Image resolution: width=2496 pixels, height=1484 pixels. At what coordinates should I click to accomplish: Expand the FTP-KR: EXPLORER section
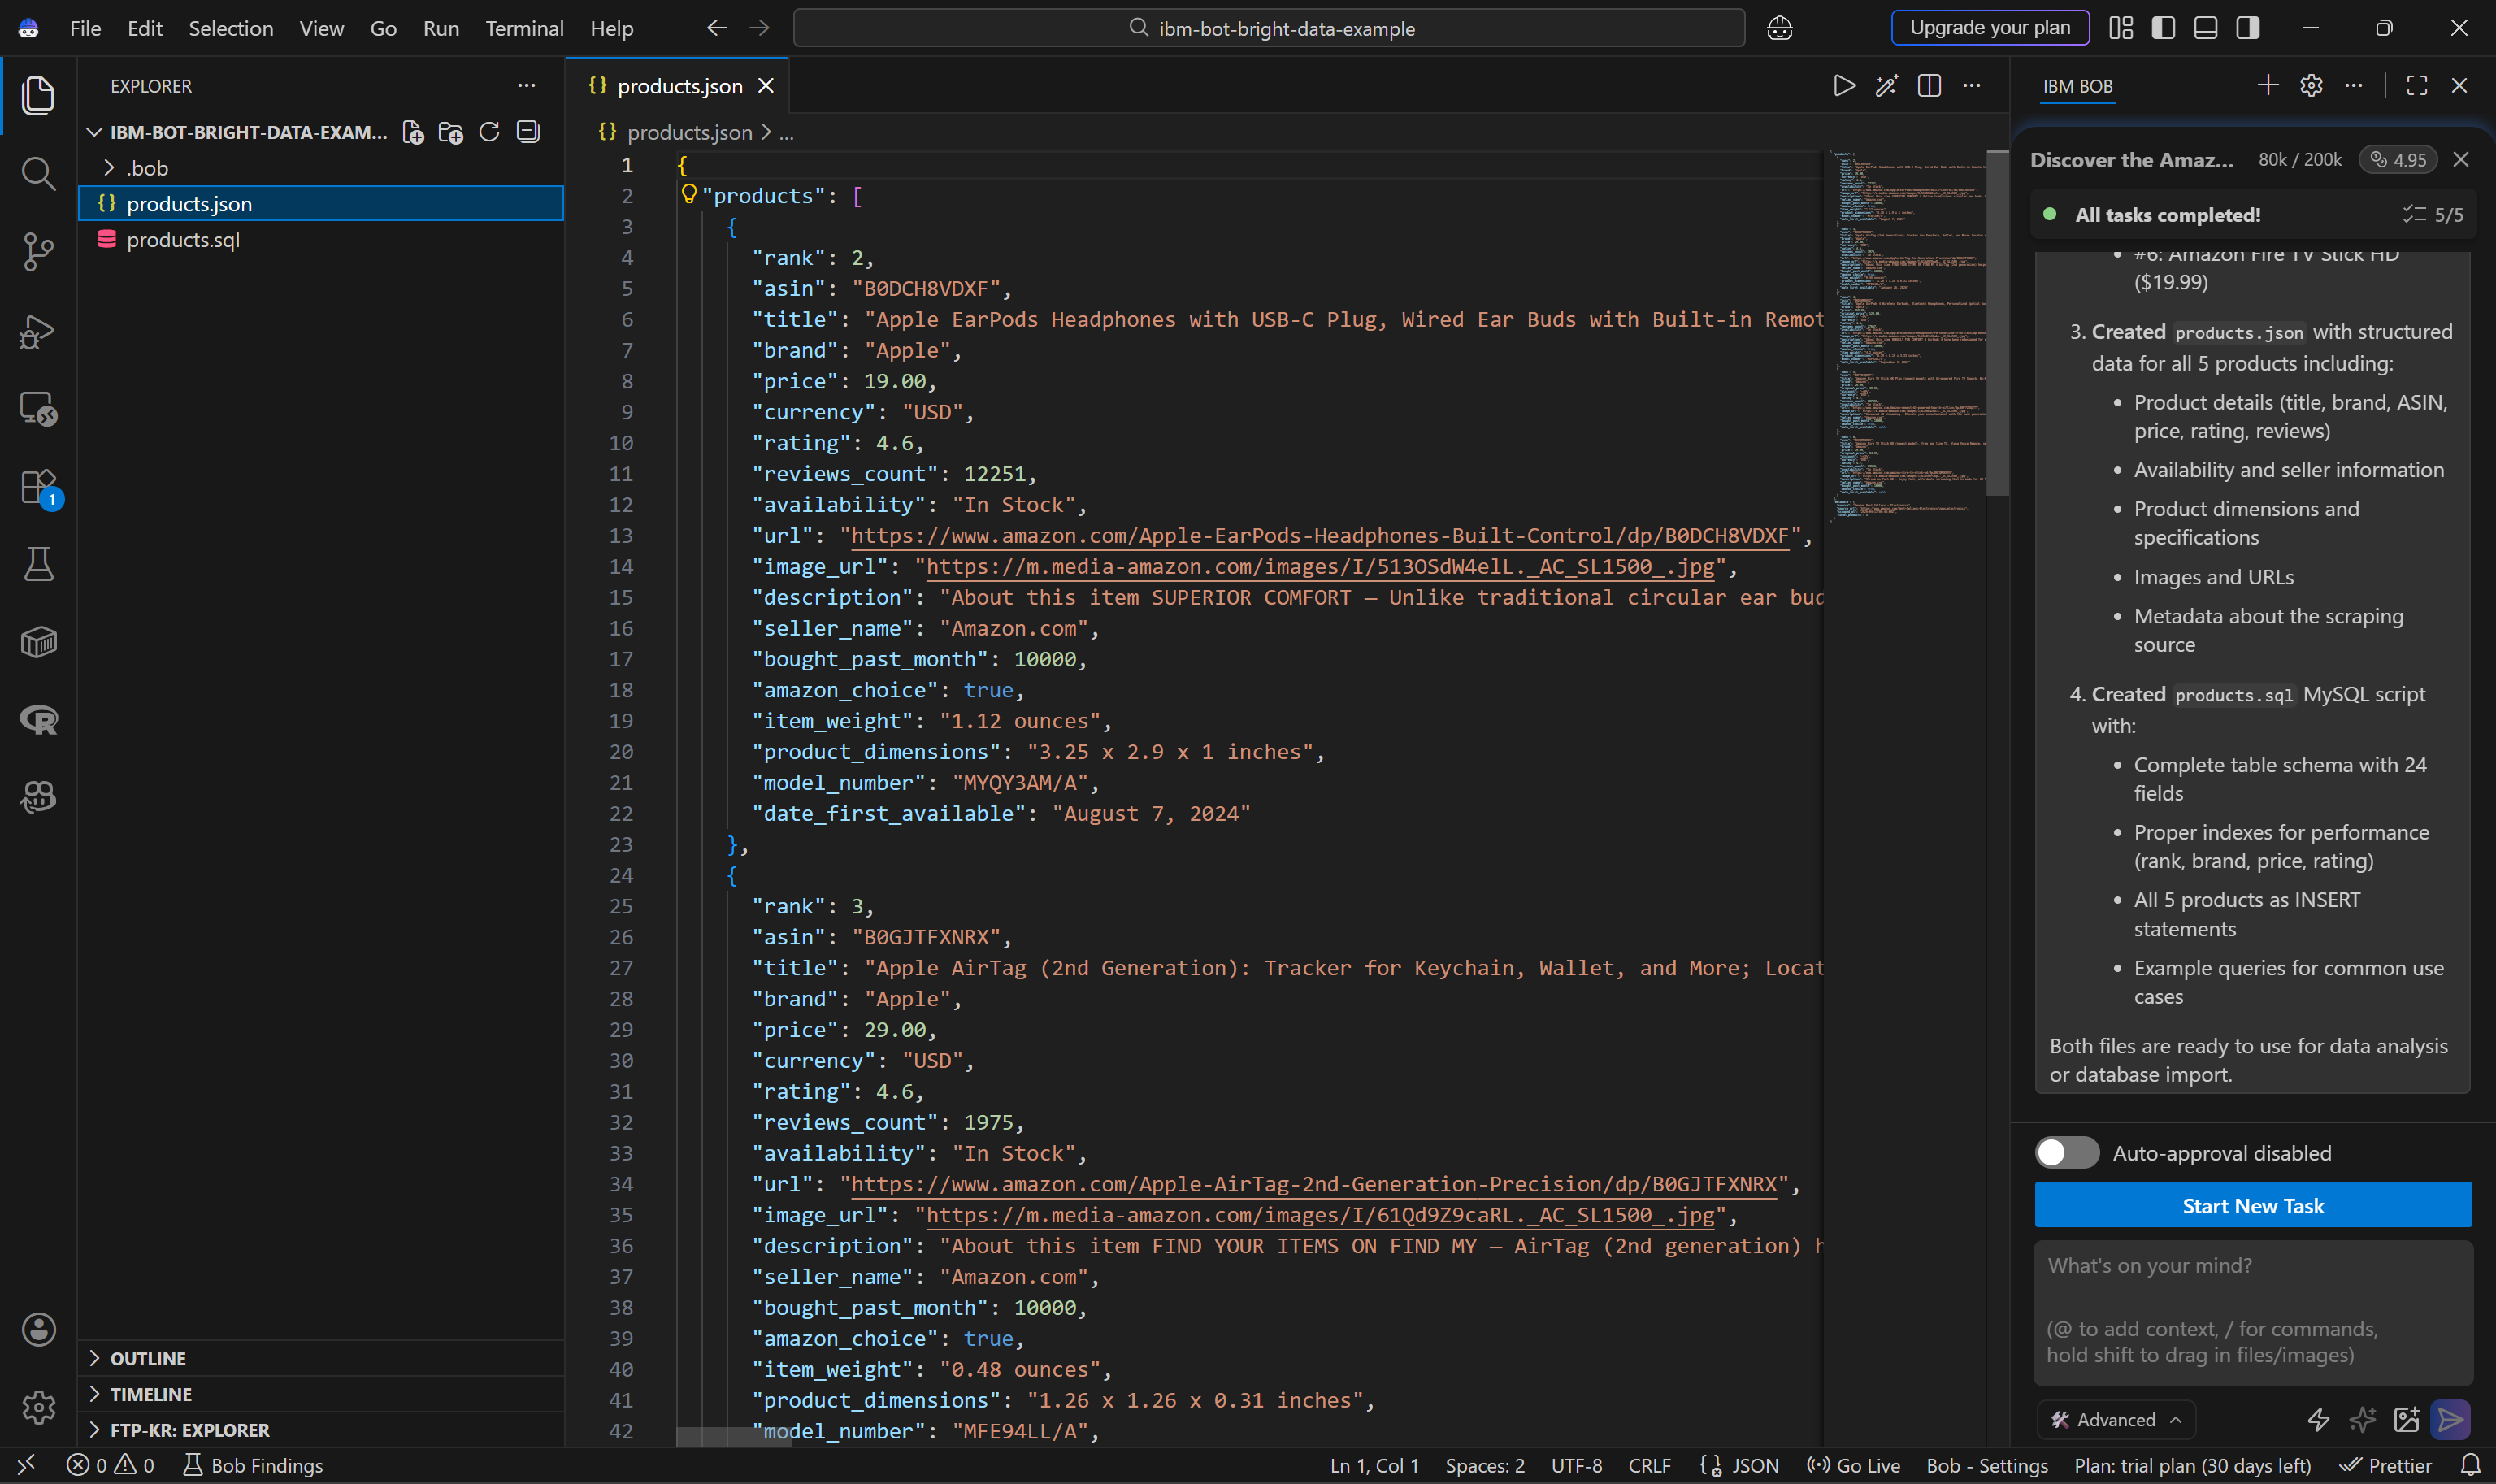(320, 1430)
